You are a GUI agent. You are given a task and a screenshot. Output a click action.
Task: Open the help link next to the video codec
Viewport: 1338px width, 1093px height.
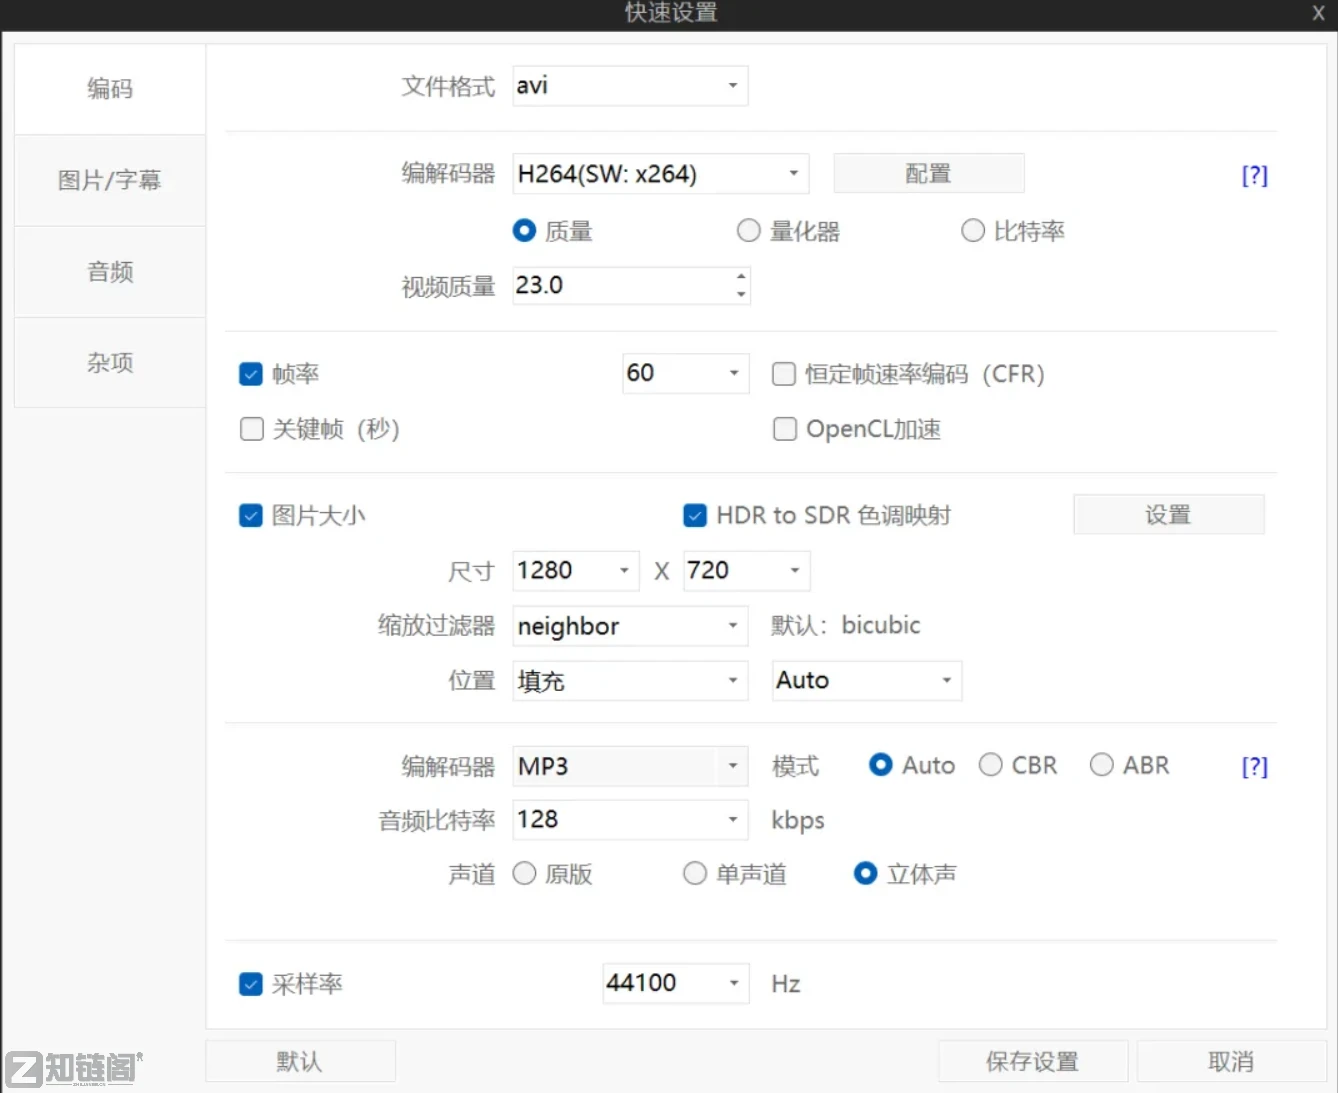1254,174
